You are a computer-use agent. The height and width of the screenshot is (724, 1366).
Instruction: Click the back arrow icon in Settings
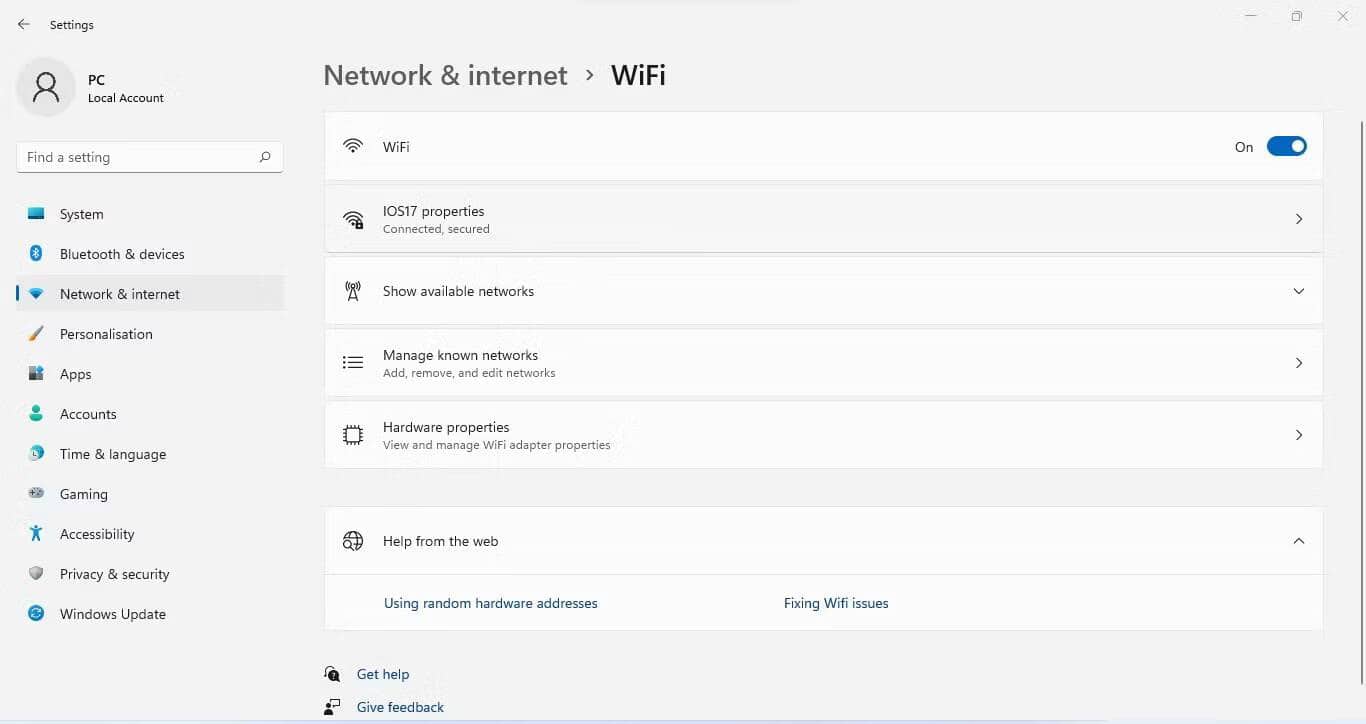tap(24, 24)
